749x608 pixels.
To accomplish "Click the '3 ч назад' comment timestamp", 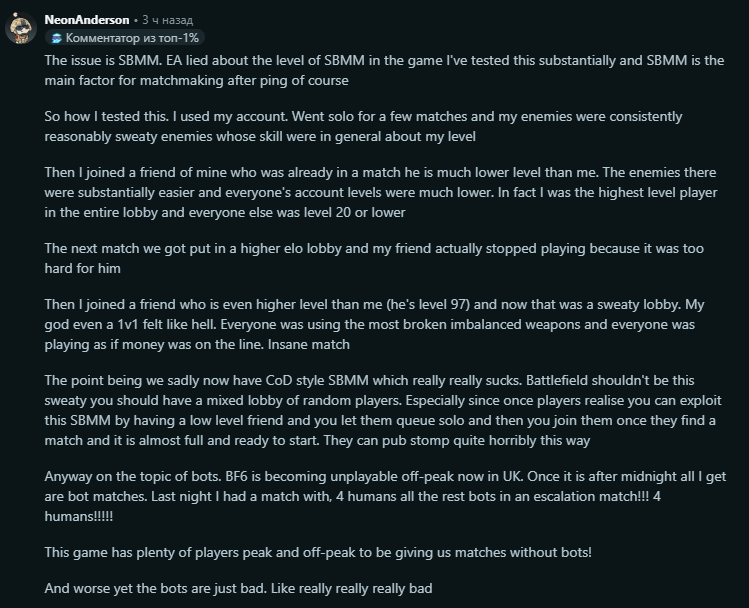I will (167, 20).
